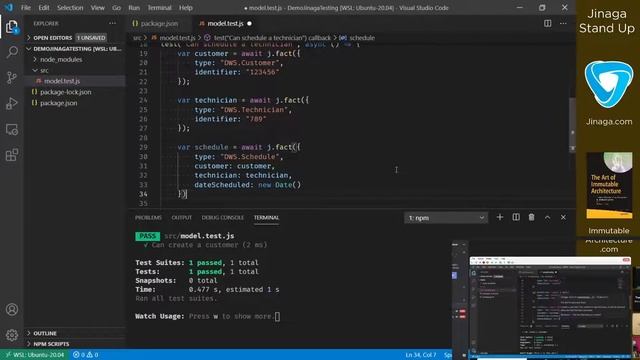The height and width of the screenshot is (360, 640).
Task: Click the VS Code logo icon
Action: 8,7
